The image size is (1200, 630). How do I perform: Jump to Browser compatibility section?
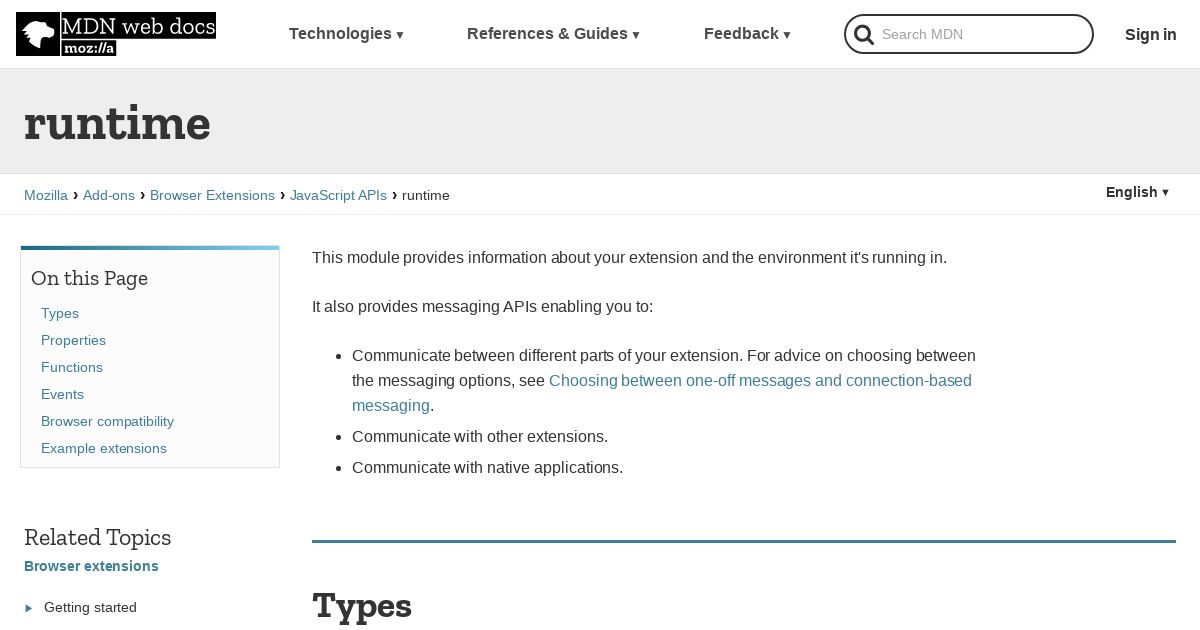107,421
